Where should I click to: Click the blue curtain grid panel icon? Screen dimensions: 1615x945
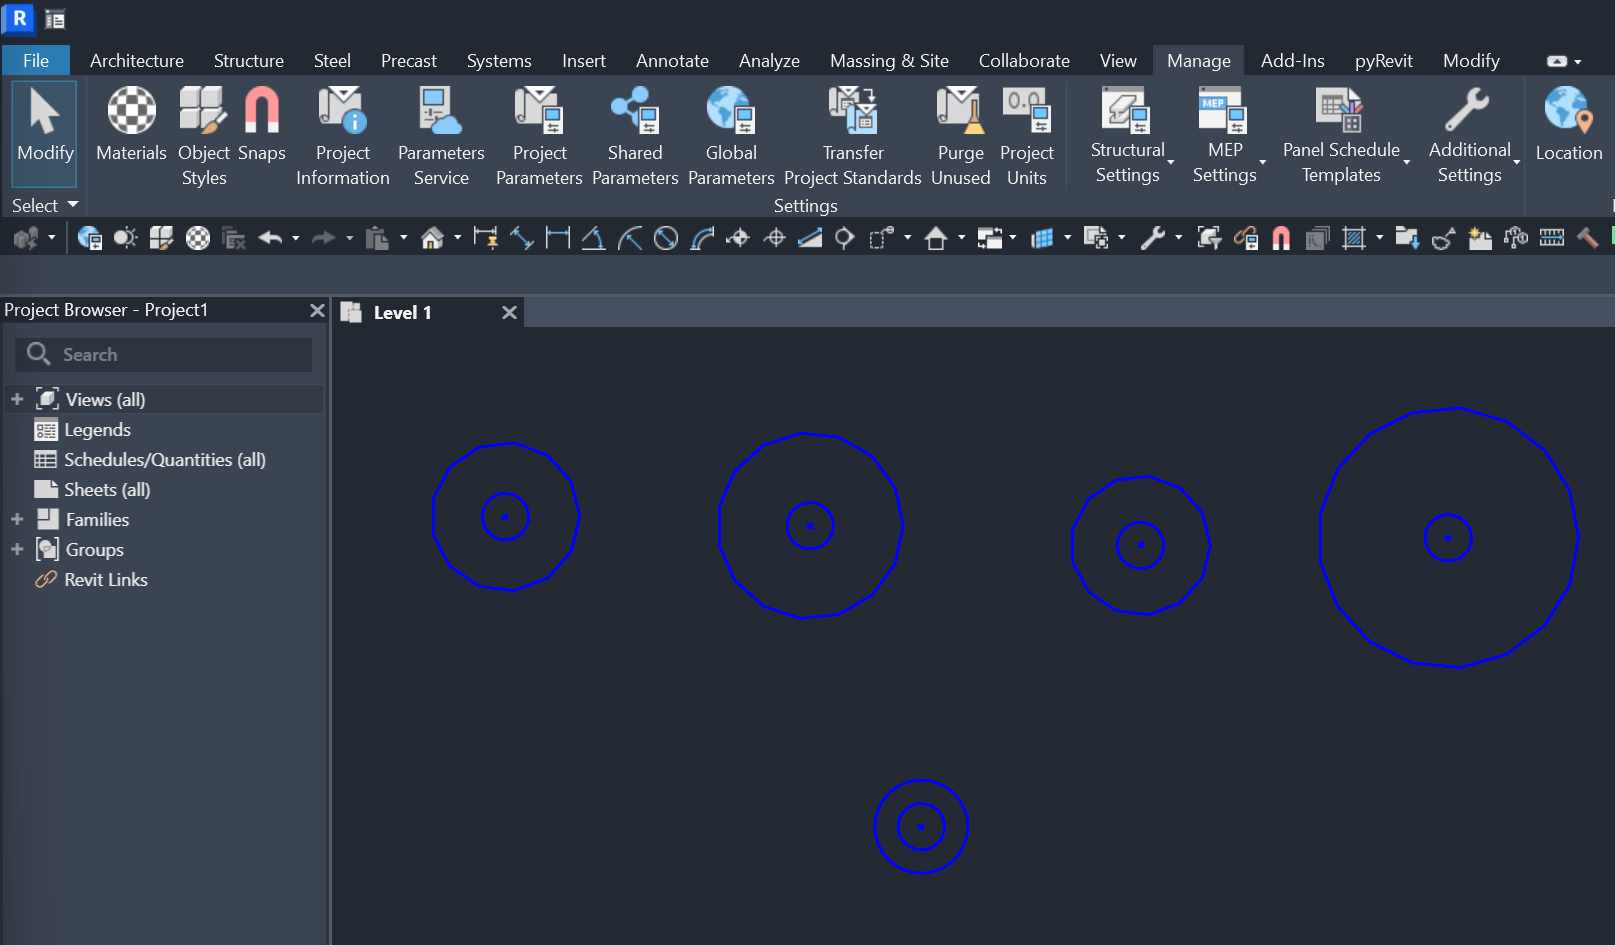coord(1042,238)
